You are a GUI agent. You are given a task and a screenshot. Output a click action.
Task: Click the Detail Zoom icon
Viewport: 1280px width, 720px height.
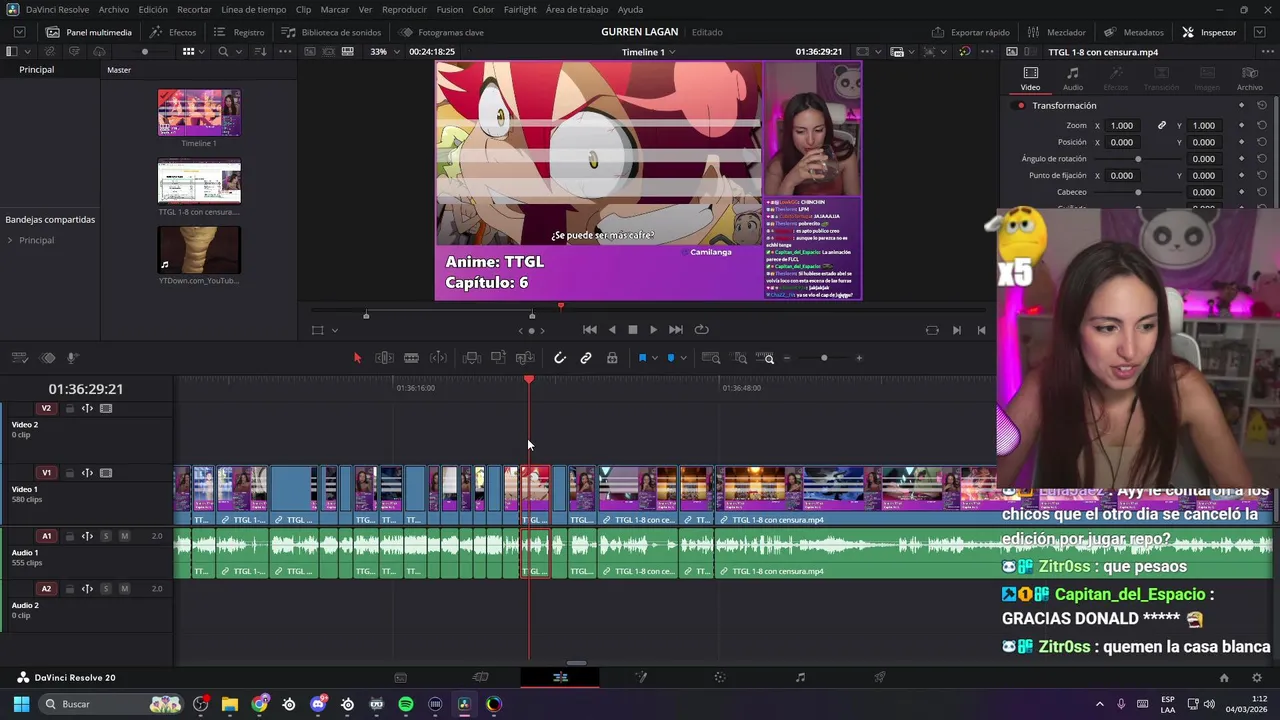coord(740,358)
